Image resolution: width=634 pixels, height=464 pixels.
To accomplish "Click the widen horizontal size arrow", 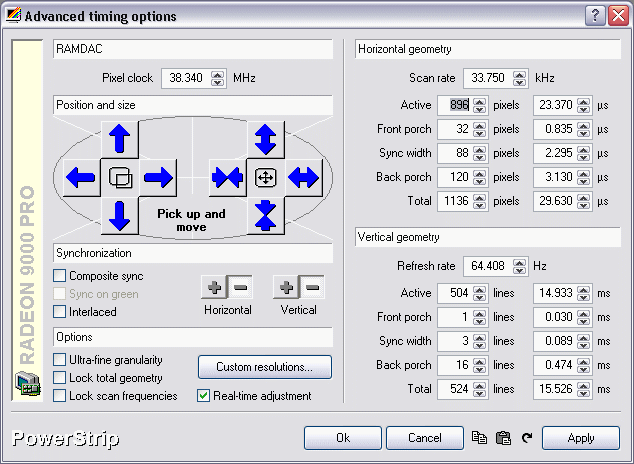I will [304, 178].
